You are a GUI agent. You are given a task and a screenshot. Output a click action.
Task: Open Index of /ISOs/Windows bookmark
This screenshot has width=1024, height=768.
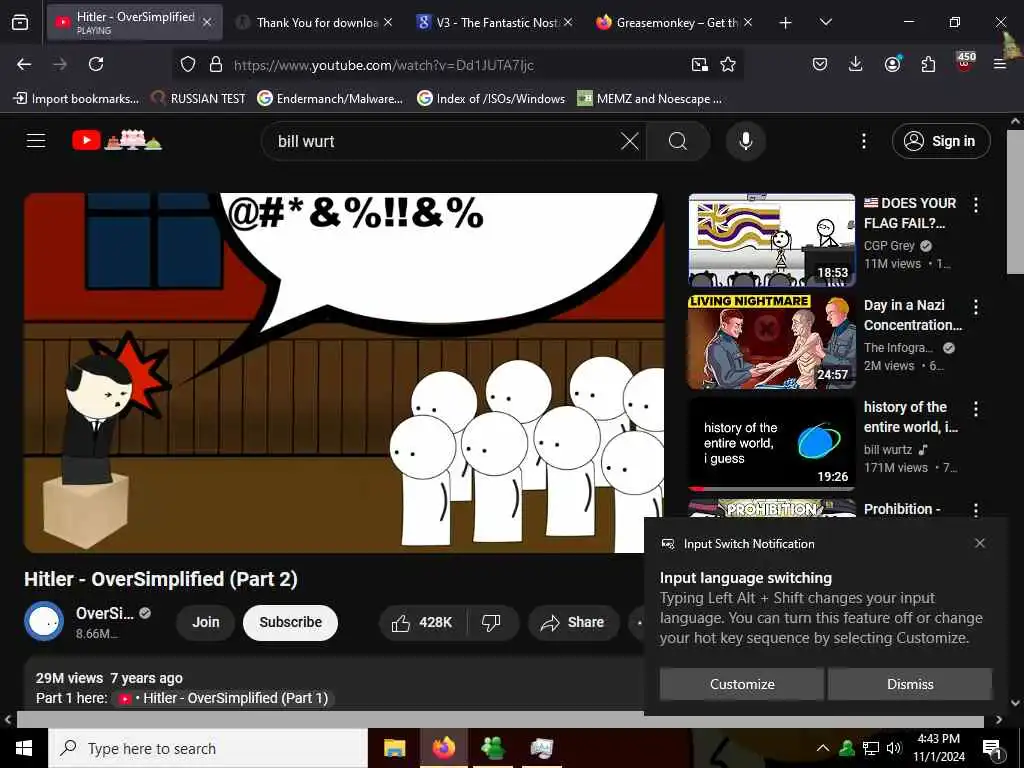[x=491, y=99]
